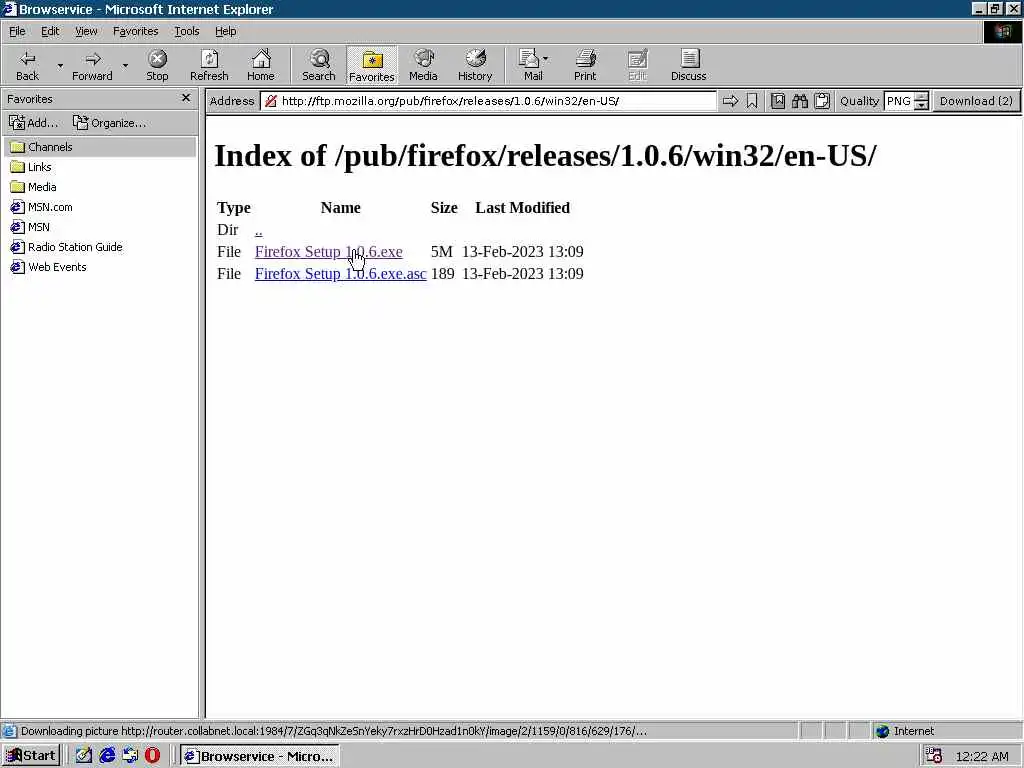Close the Favorites side panel
Screen dimensions: 1024x768
[x=185, y=98]
